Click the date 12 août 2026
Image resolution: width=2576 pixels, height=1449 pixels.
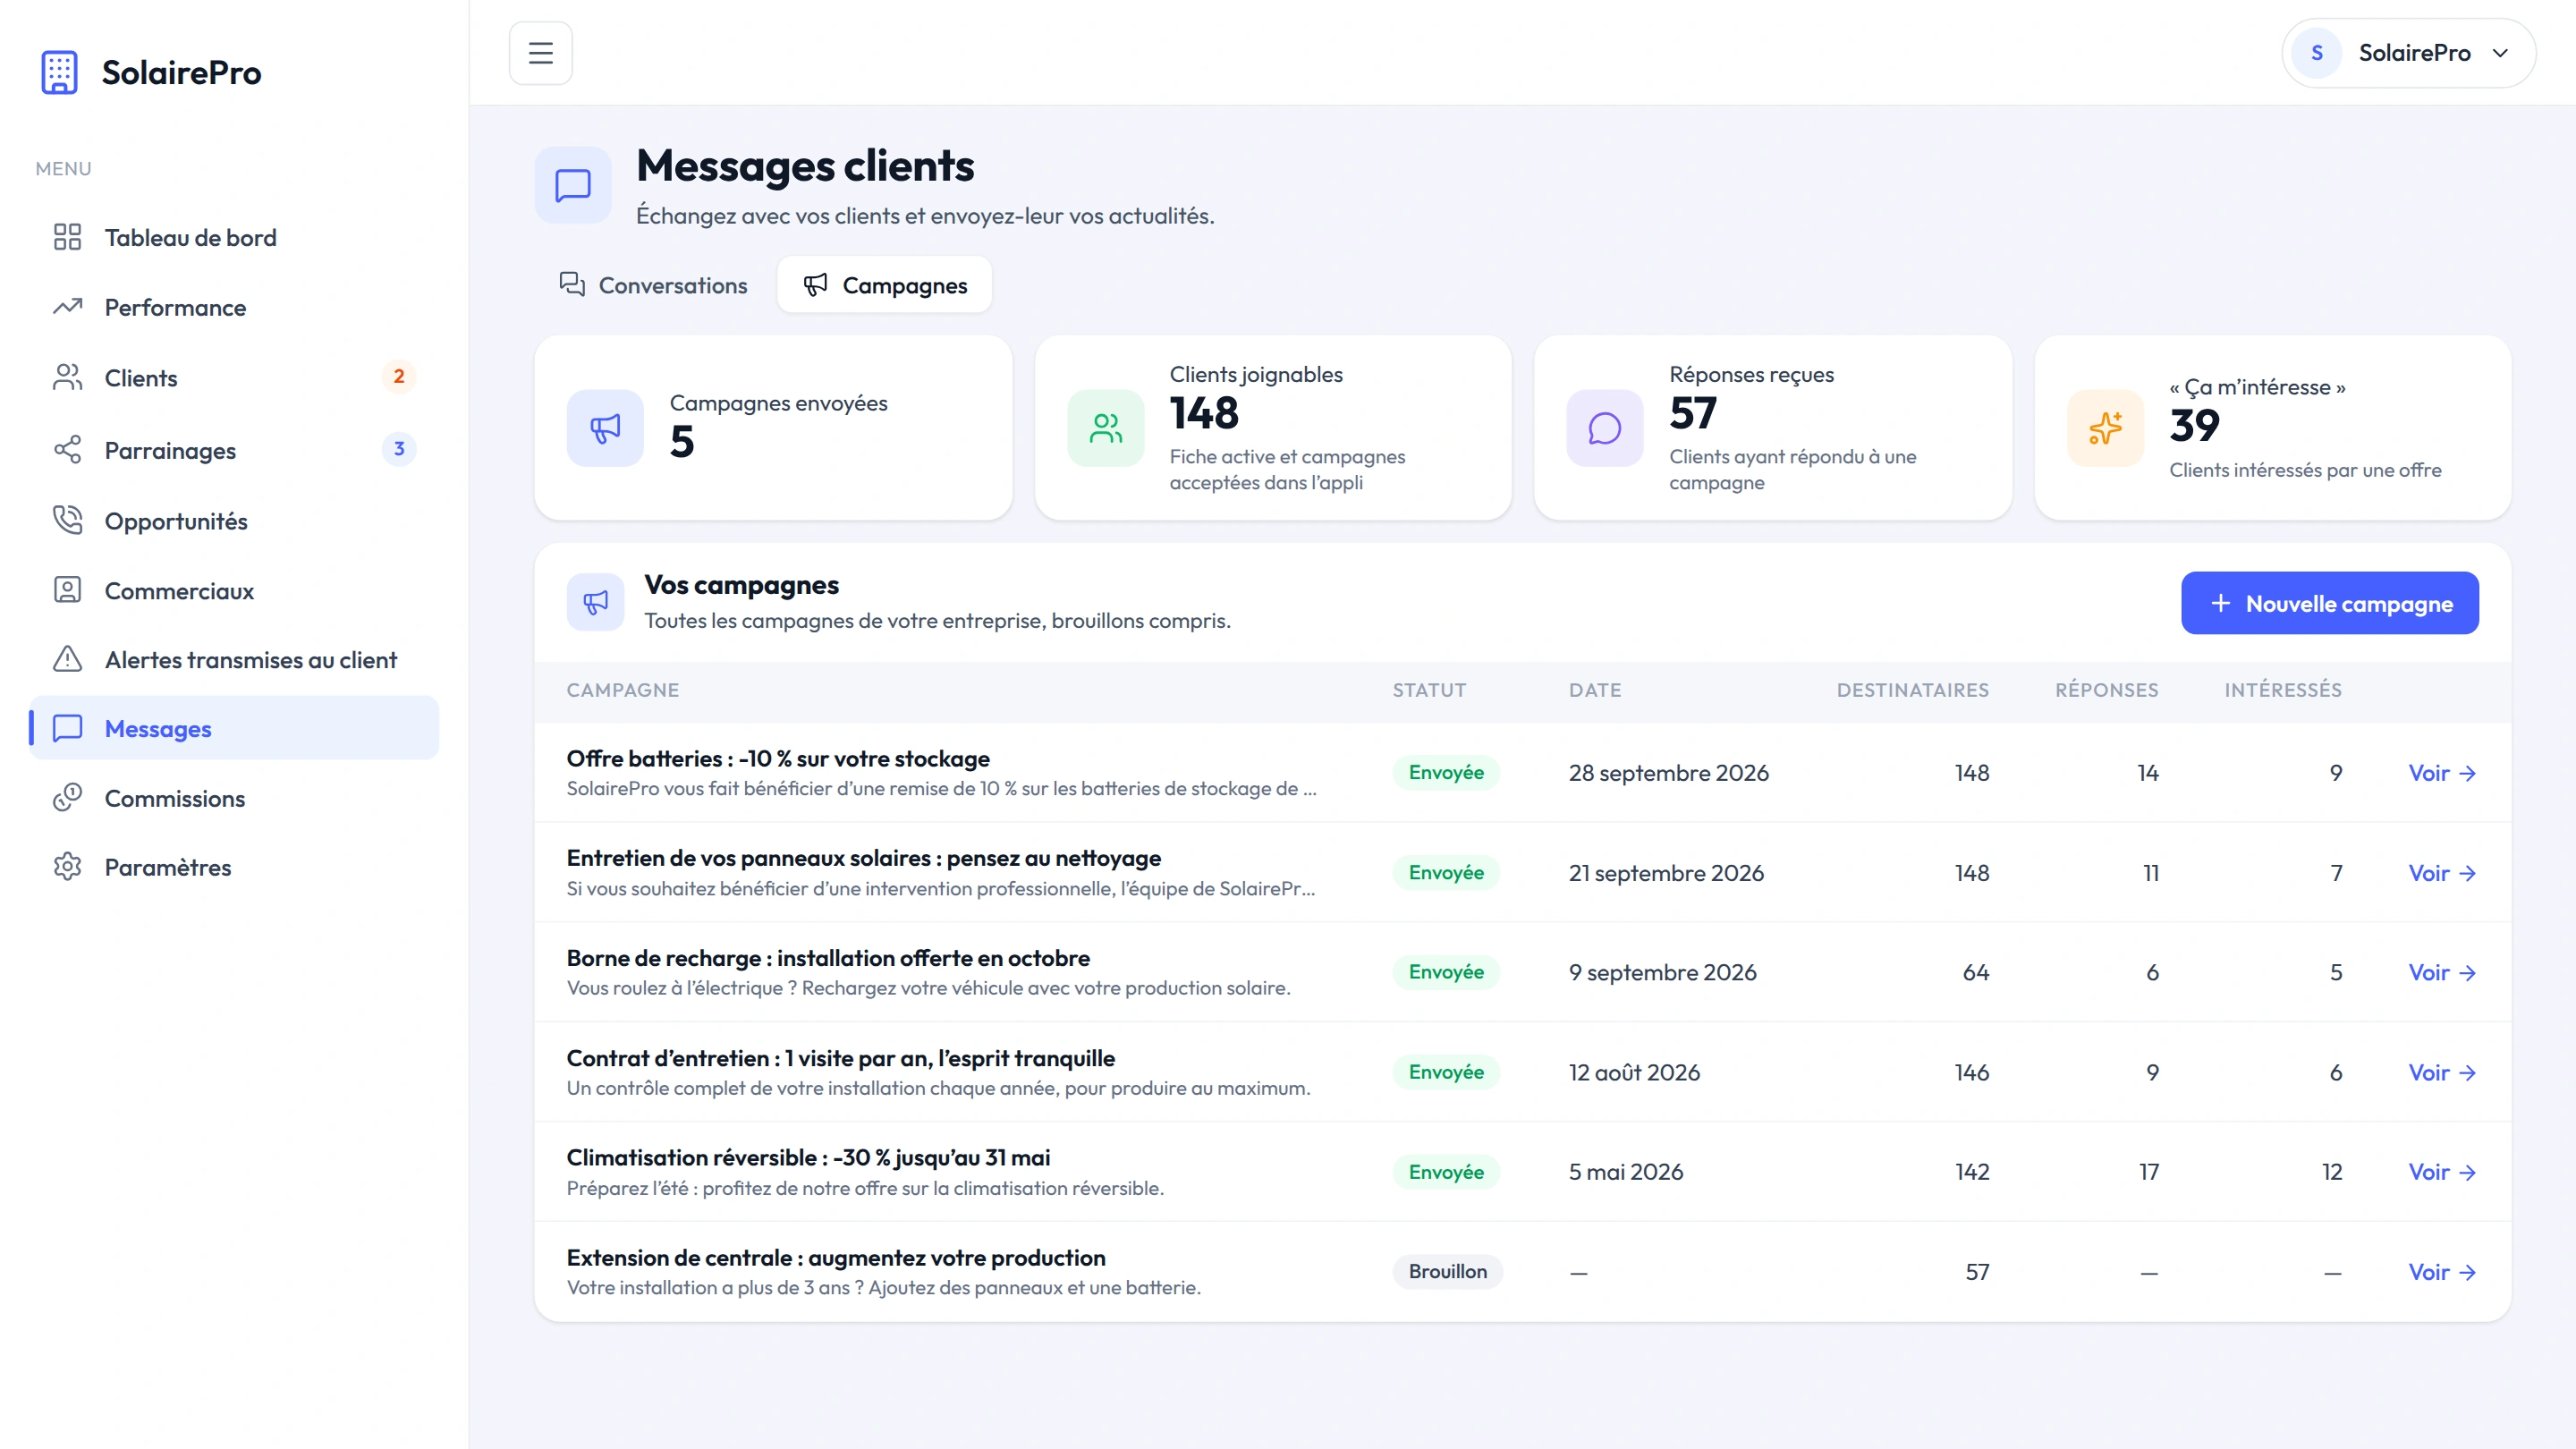(1634, 1072)
